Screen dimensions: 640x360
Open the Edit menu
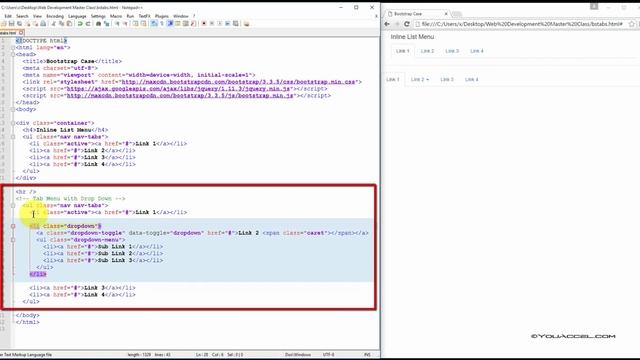[8, 16]
